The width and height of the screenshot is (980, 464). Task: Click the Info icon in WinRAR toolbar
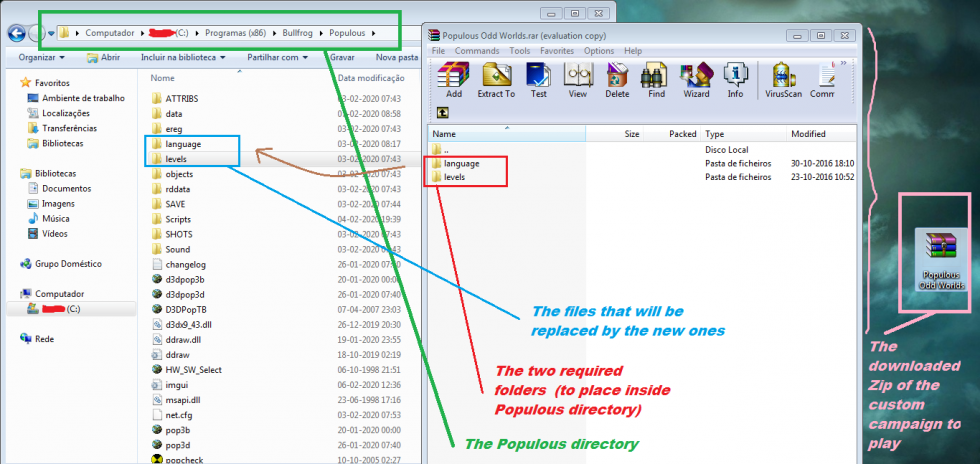(x=735, y=80)
